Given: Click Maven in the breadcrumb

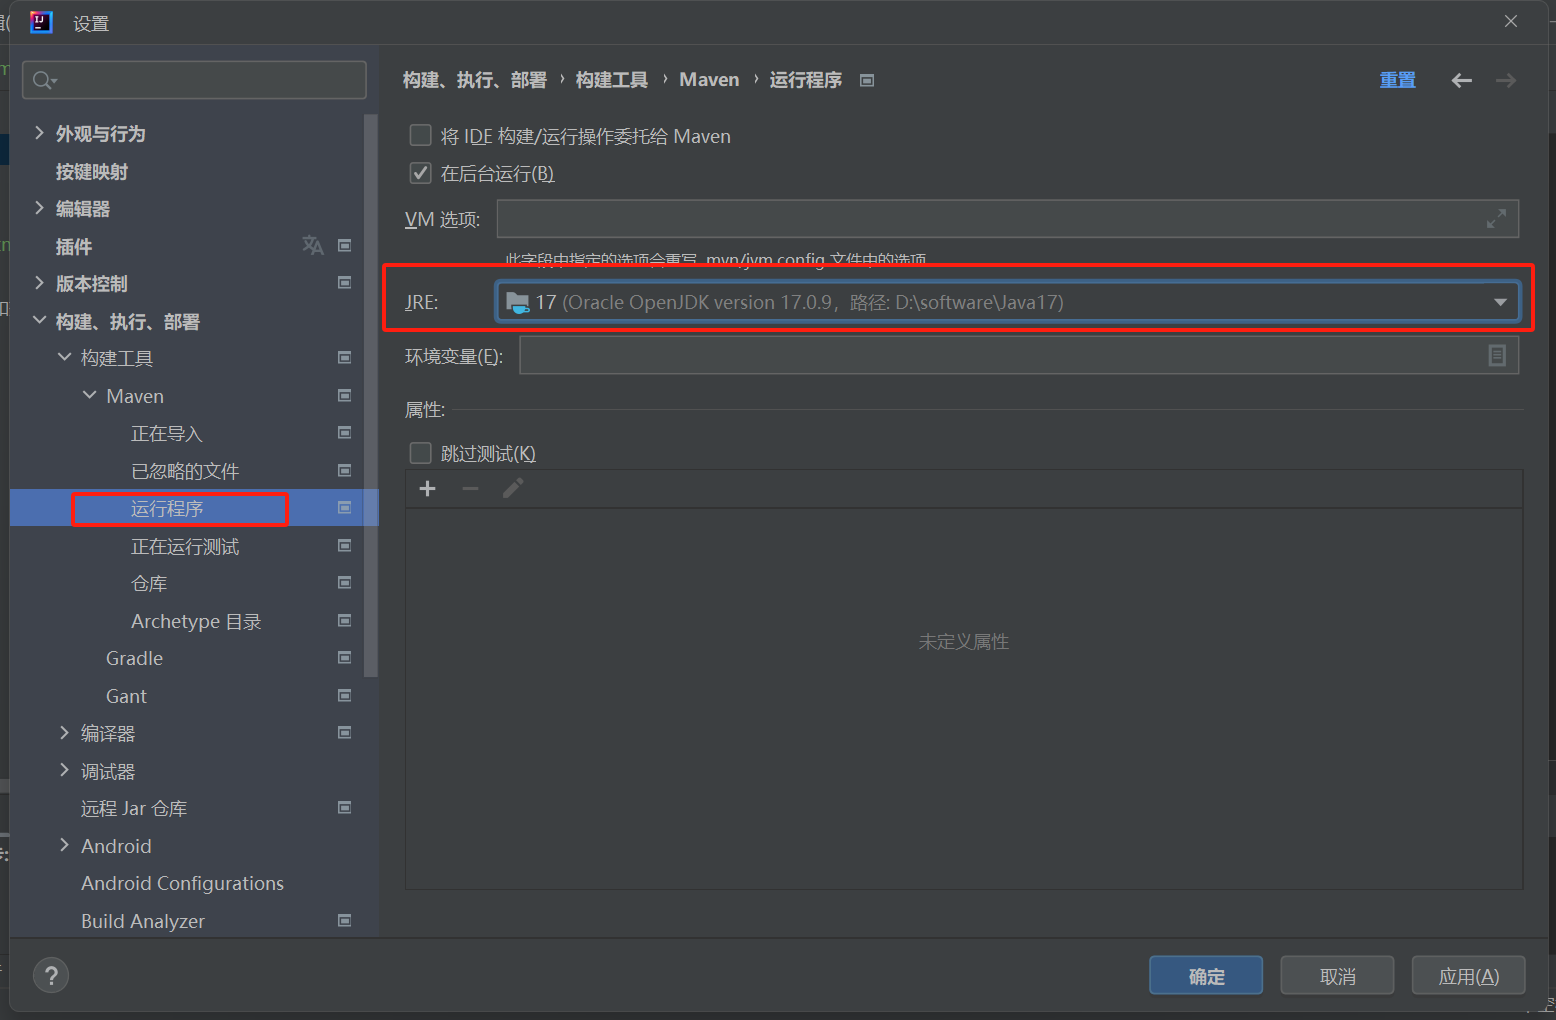Looking at the screenshot, I should coord(709,80).
